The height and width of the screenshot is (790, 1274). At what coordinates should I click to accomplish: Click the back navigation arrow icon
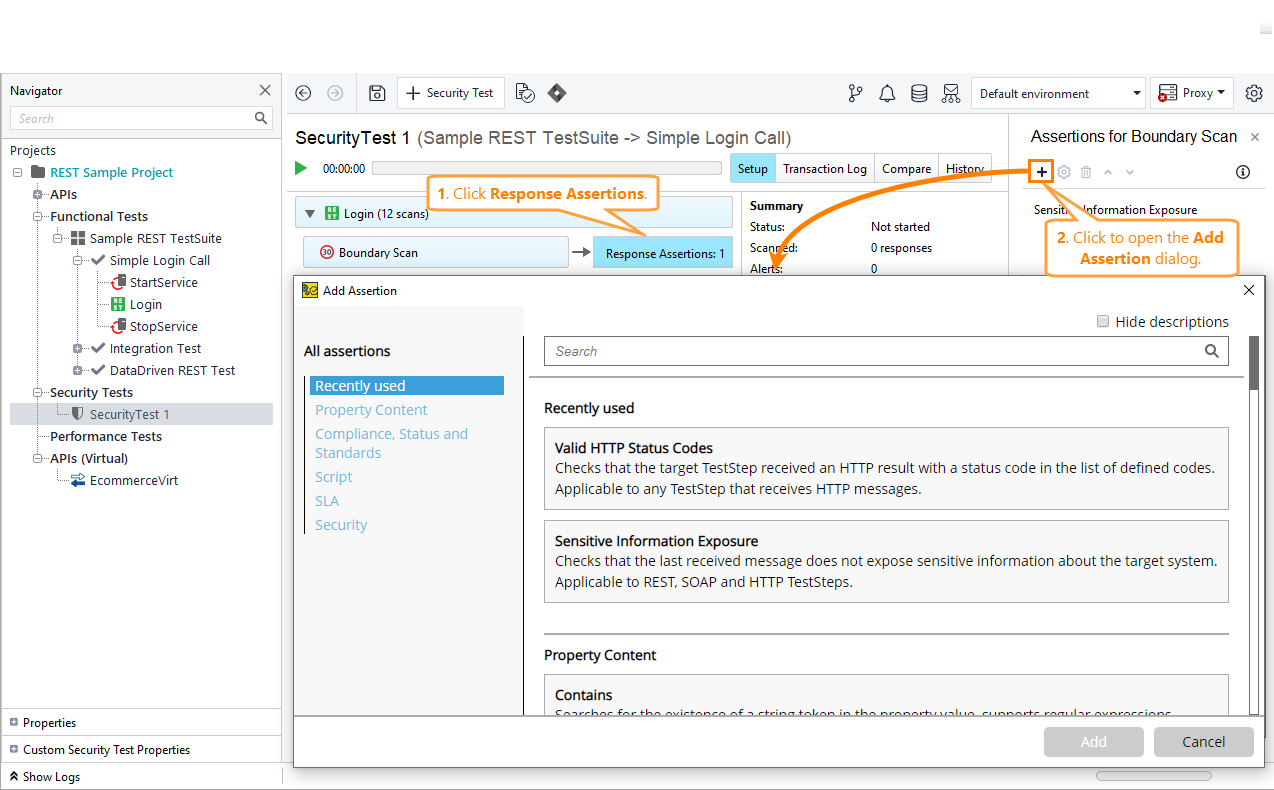point(304,93)
